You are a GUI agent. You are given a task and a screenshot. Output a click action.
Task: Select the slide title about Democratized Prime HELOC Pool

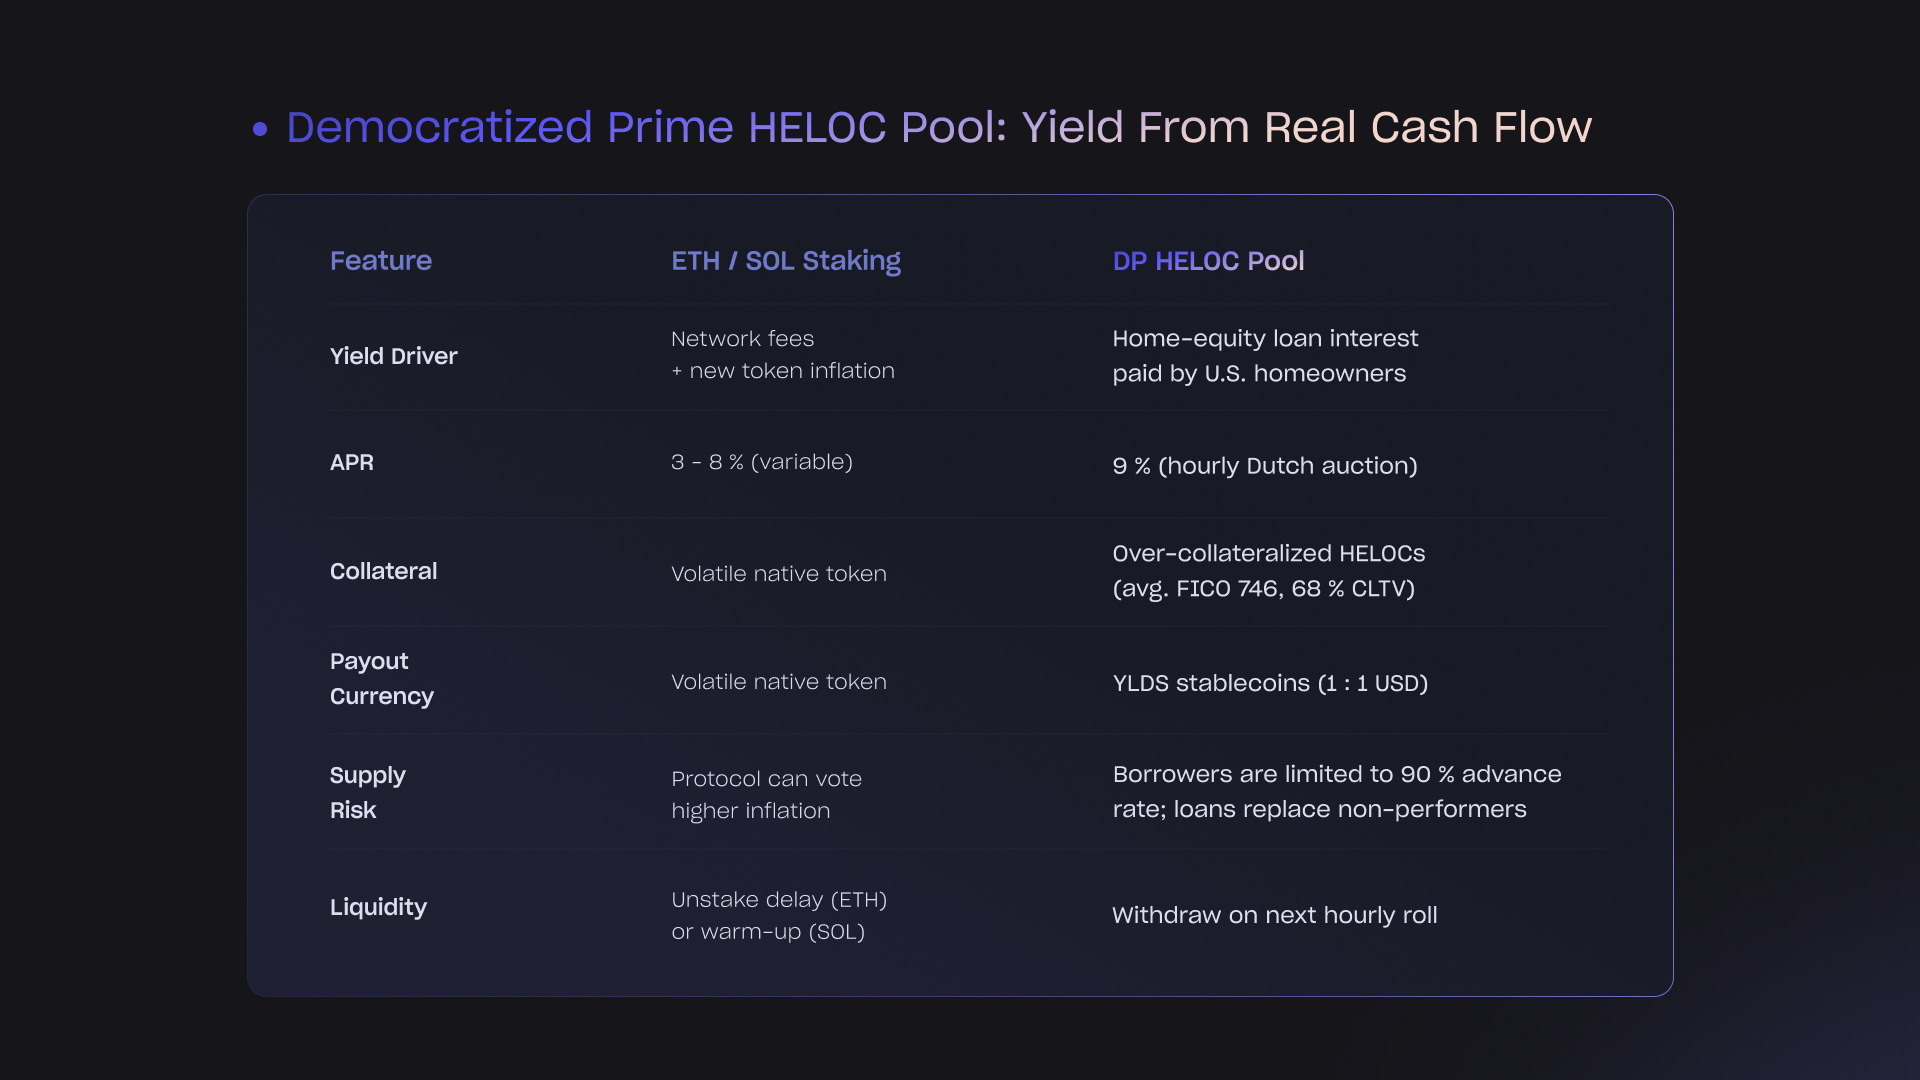pyautogui.click(x=938, y=128)
